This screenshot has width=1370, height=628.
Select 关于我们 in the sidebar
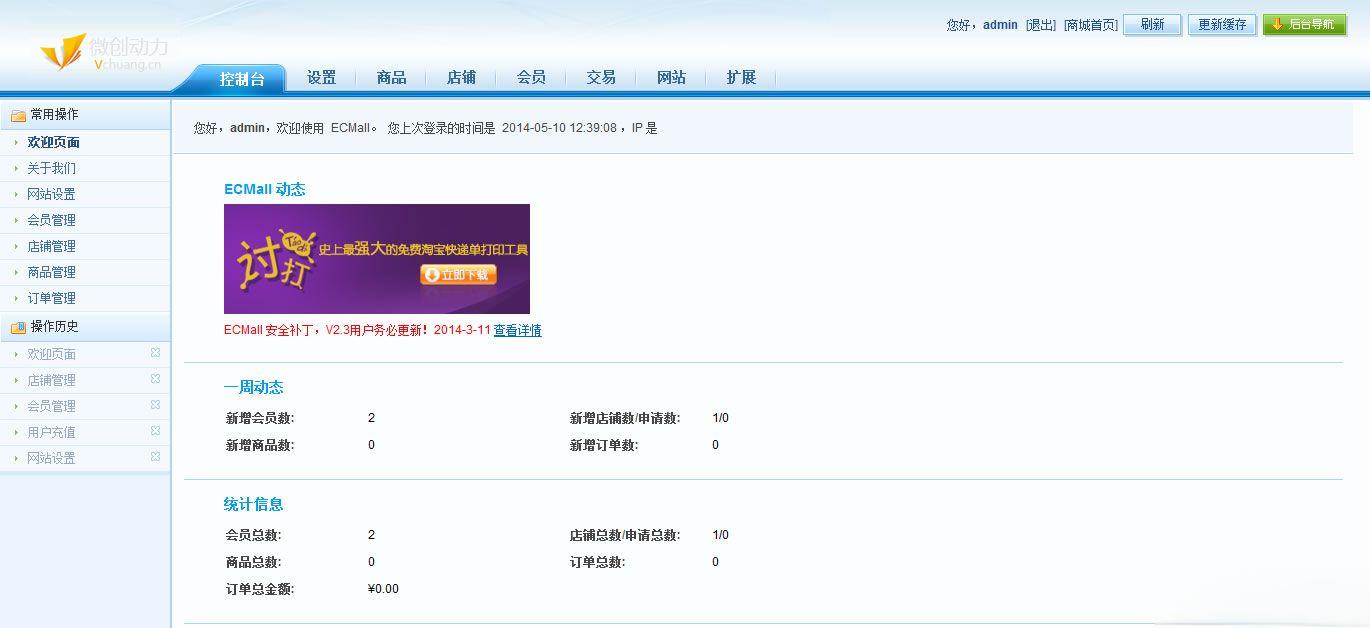[x=51, y=168]
